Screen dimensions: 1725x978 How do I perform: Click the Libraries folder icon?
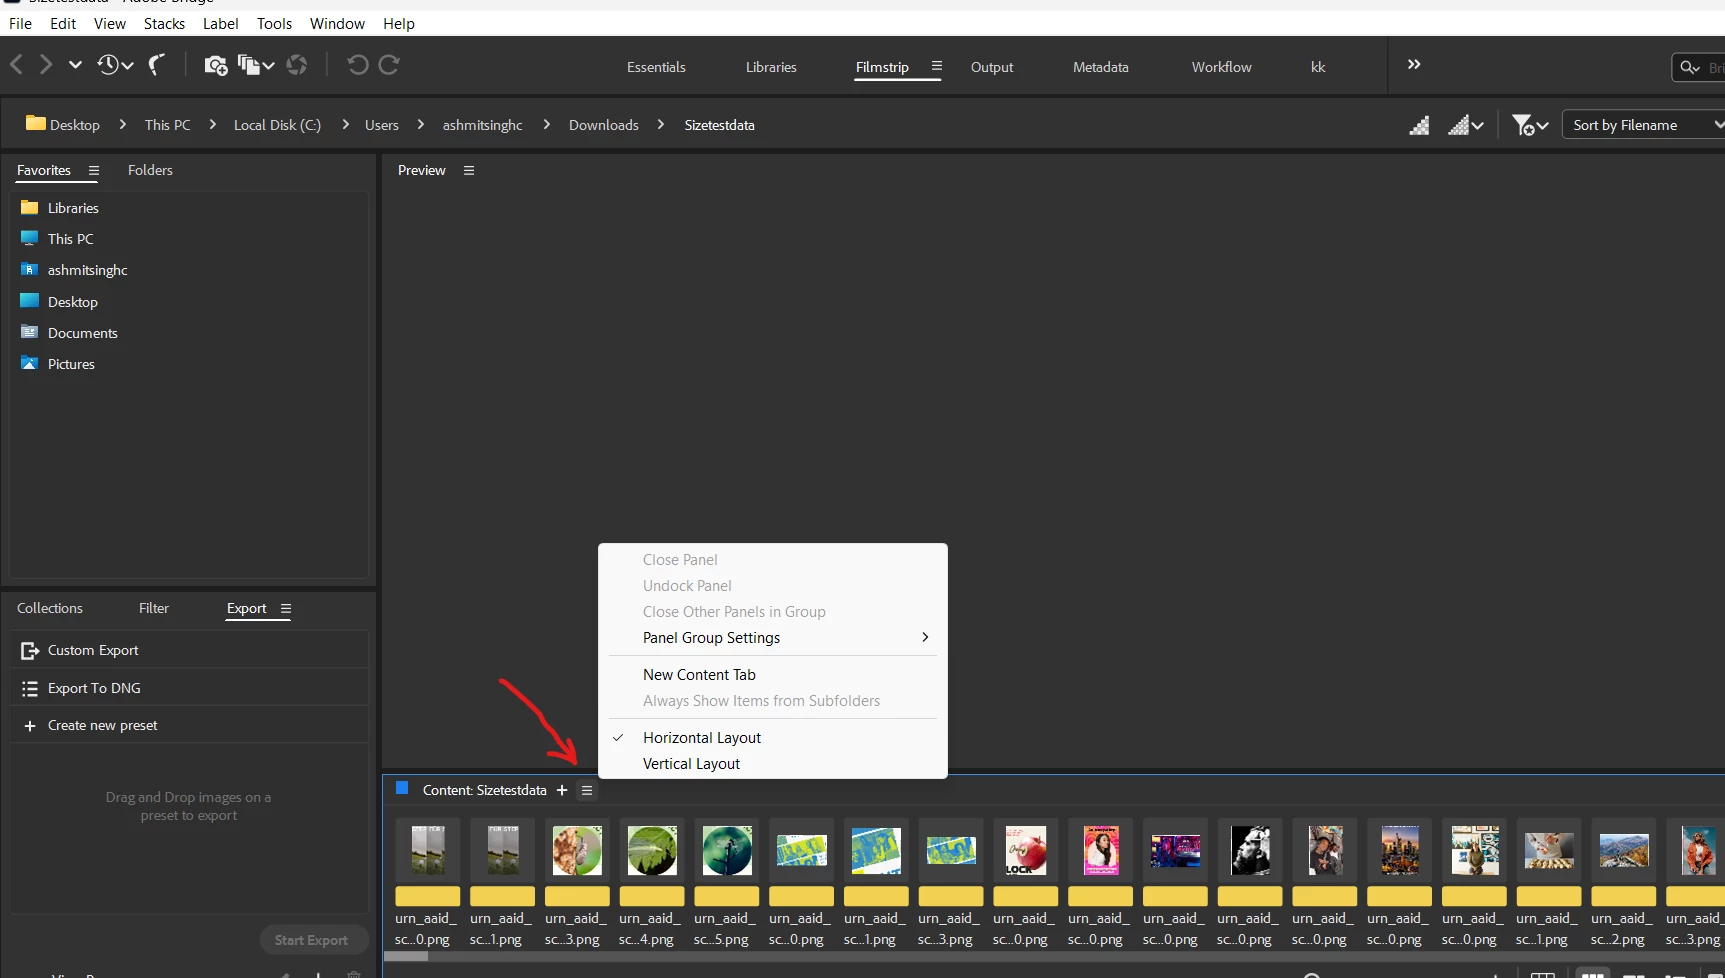point(30,208)
